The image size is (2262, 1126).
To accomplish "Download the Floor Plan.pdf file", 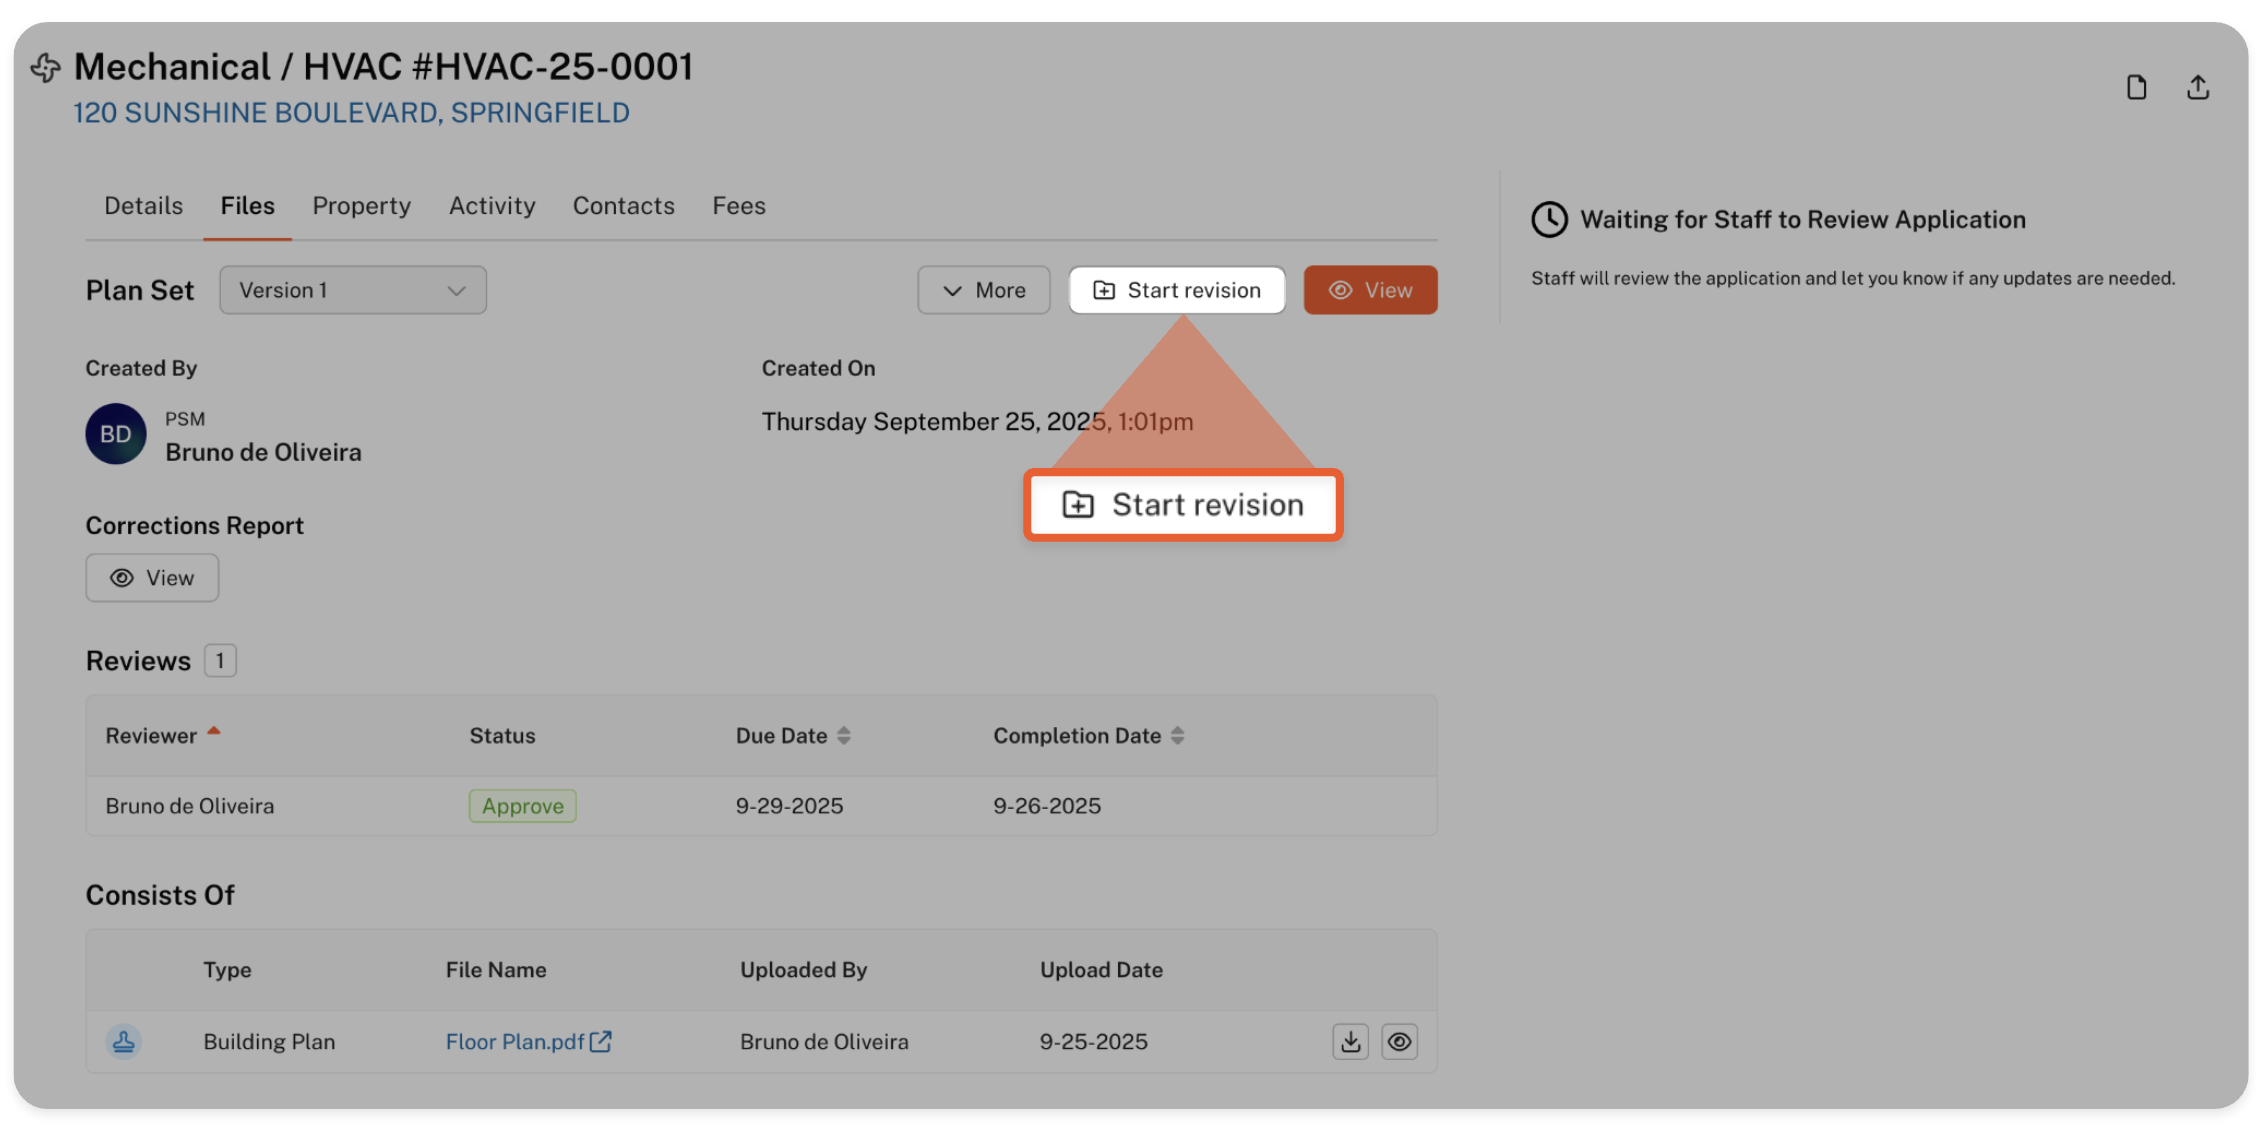I will [1350, 1041].
